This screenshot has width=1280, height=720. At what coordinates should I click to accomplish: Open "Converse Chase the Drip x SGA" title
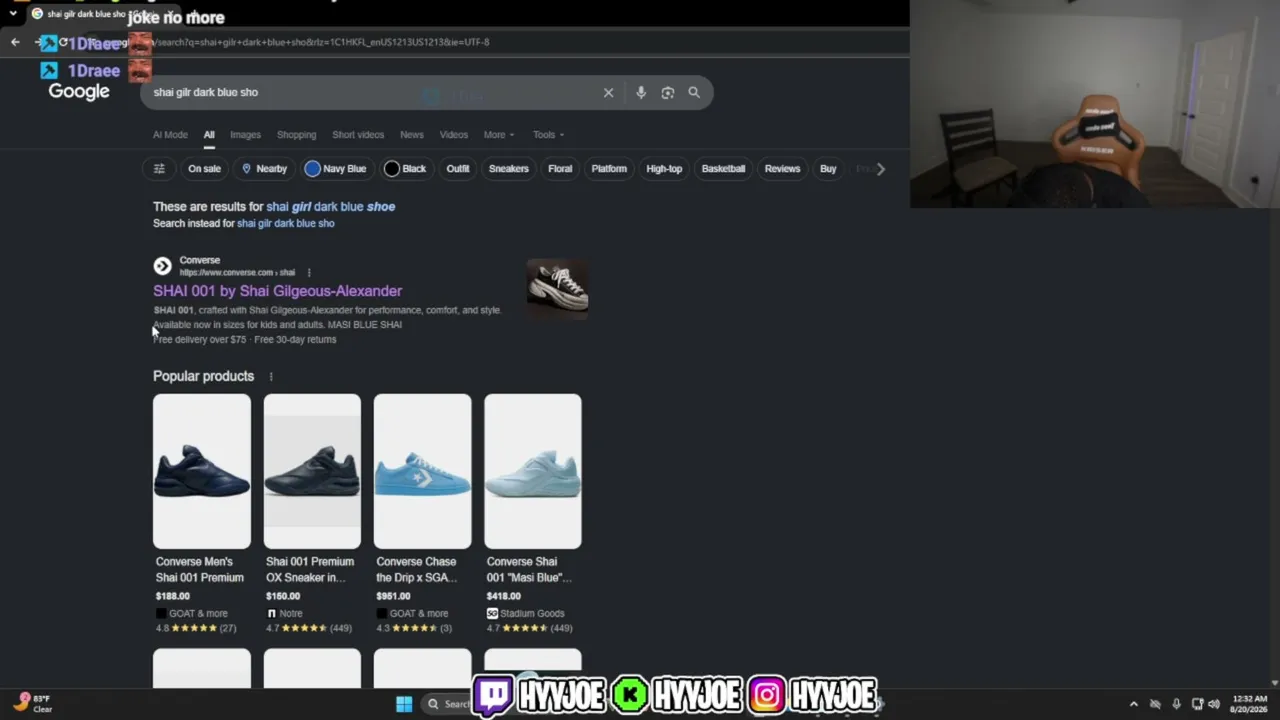click(x=417, y=569)
